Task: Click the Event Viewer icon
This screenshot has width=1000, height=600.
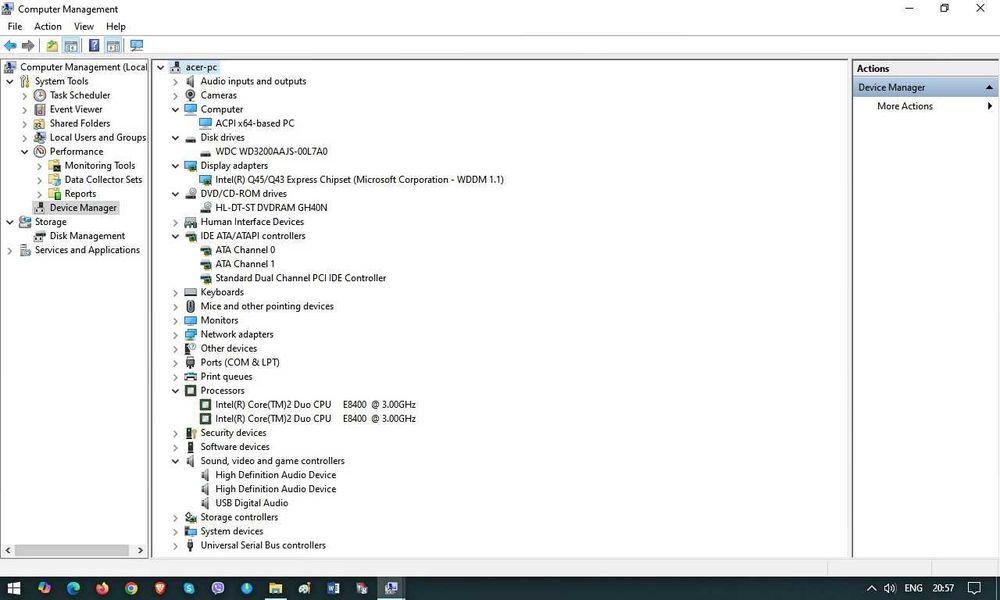Action: pyautogui.click(x=40, y=109)
